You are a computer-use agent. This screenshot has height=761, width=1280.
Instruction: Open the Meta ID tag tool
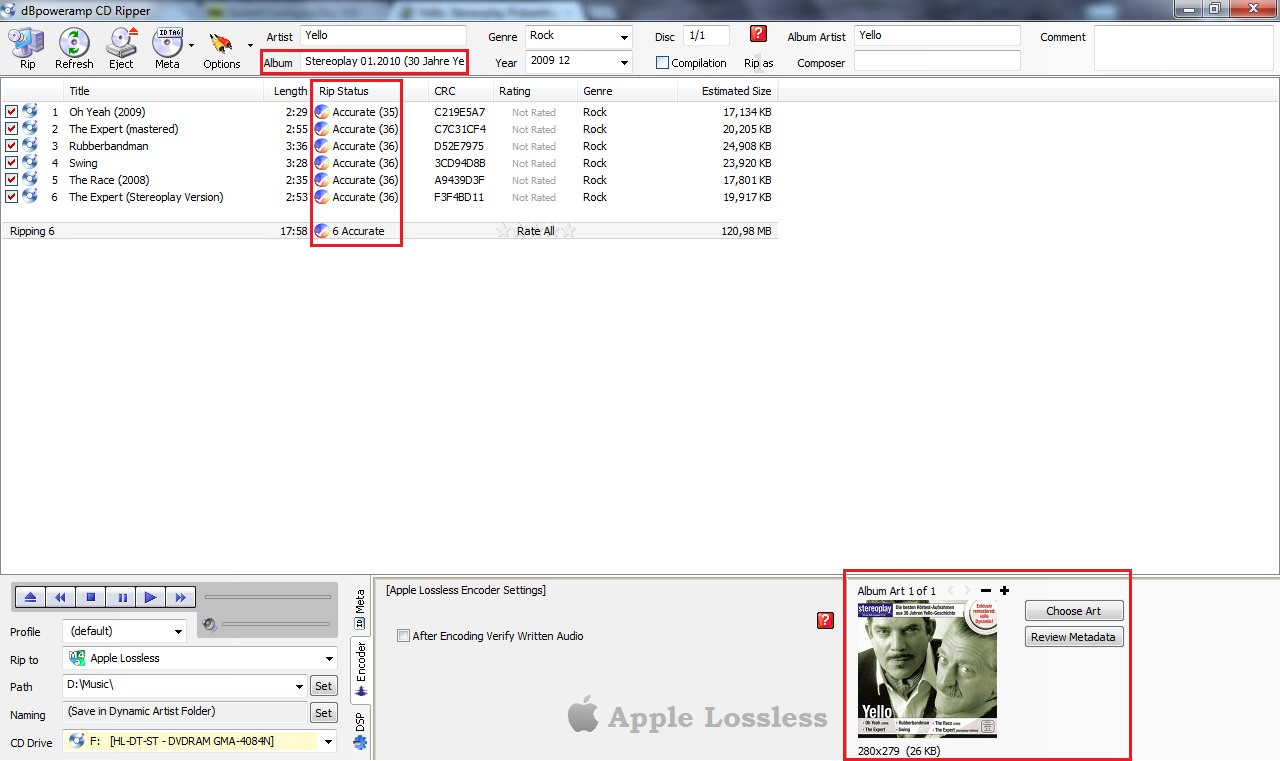click(166, 47)
